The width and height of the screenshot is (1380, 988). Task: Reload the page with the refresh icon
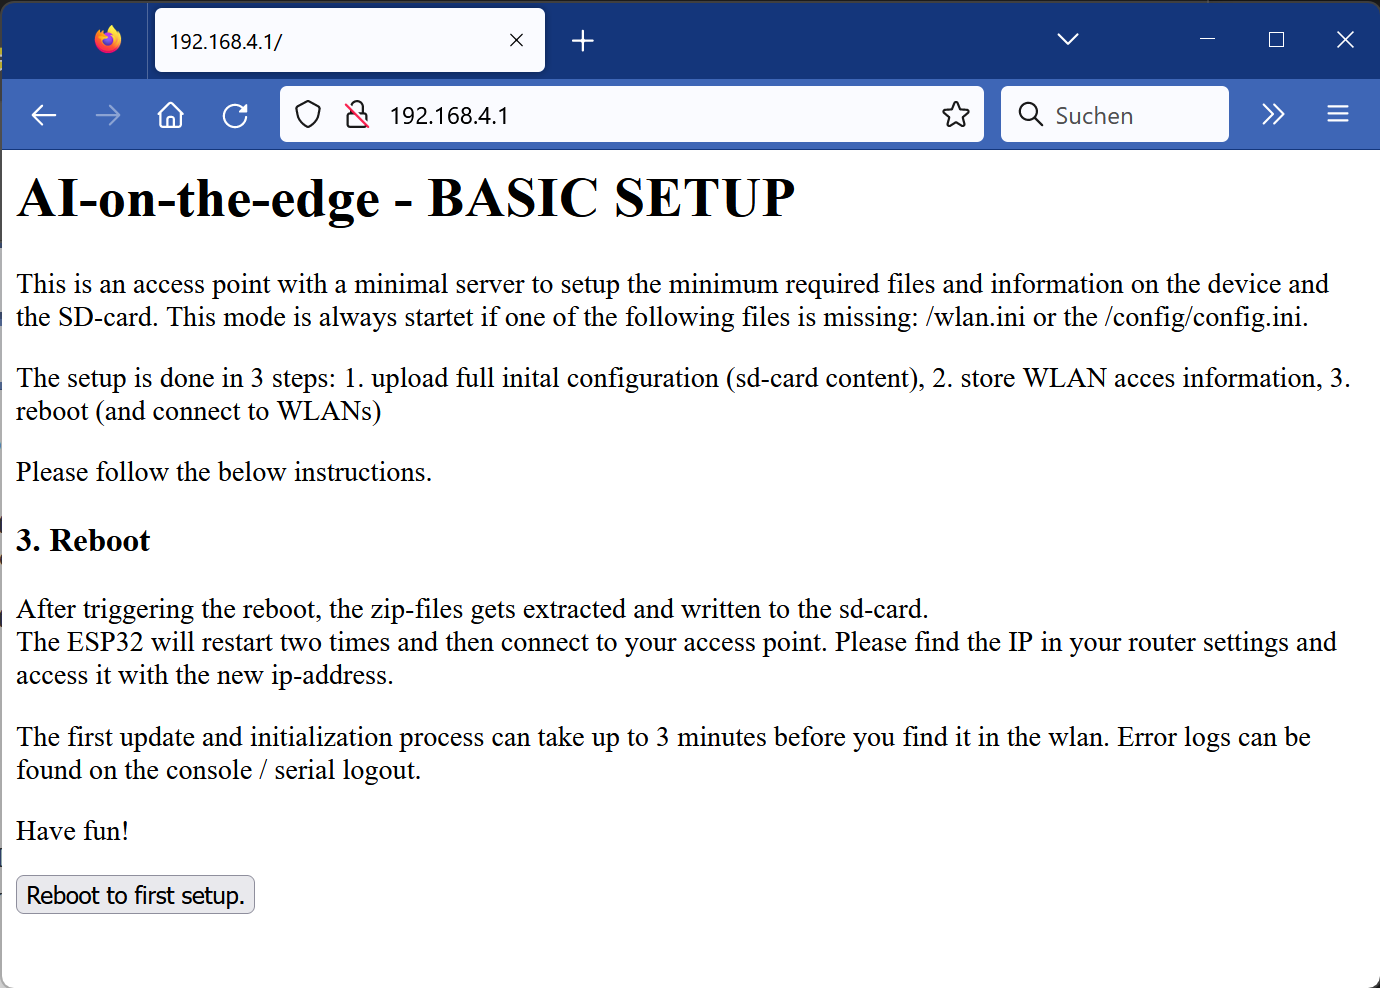(236, 114)
